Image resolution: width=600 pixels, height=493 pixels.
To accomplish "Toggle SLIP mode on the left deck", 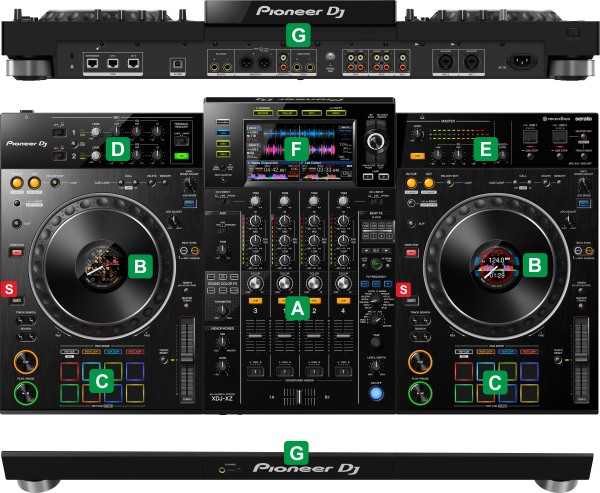I will coord(16,223).
